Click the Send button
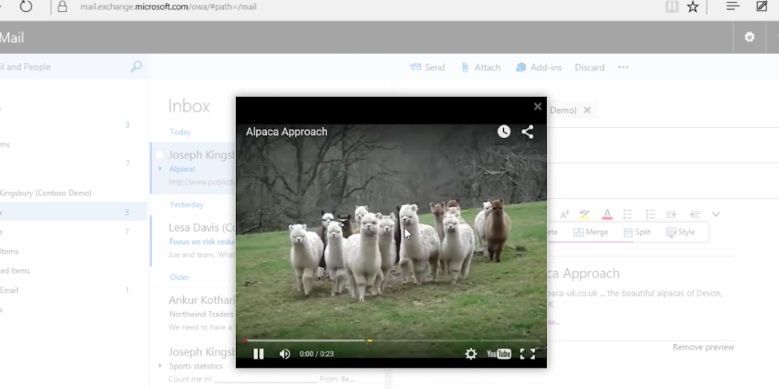Viewport: 779px width, 389px height. [x=427, y=67]
